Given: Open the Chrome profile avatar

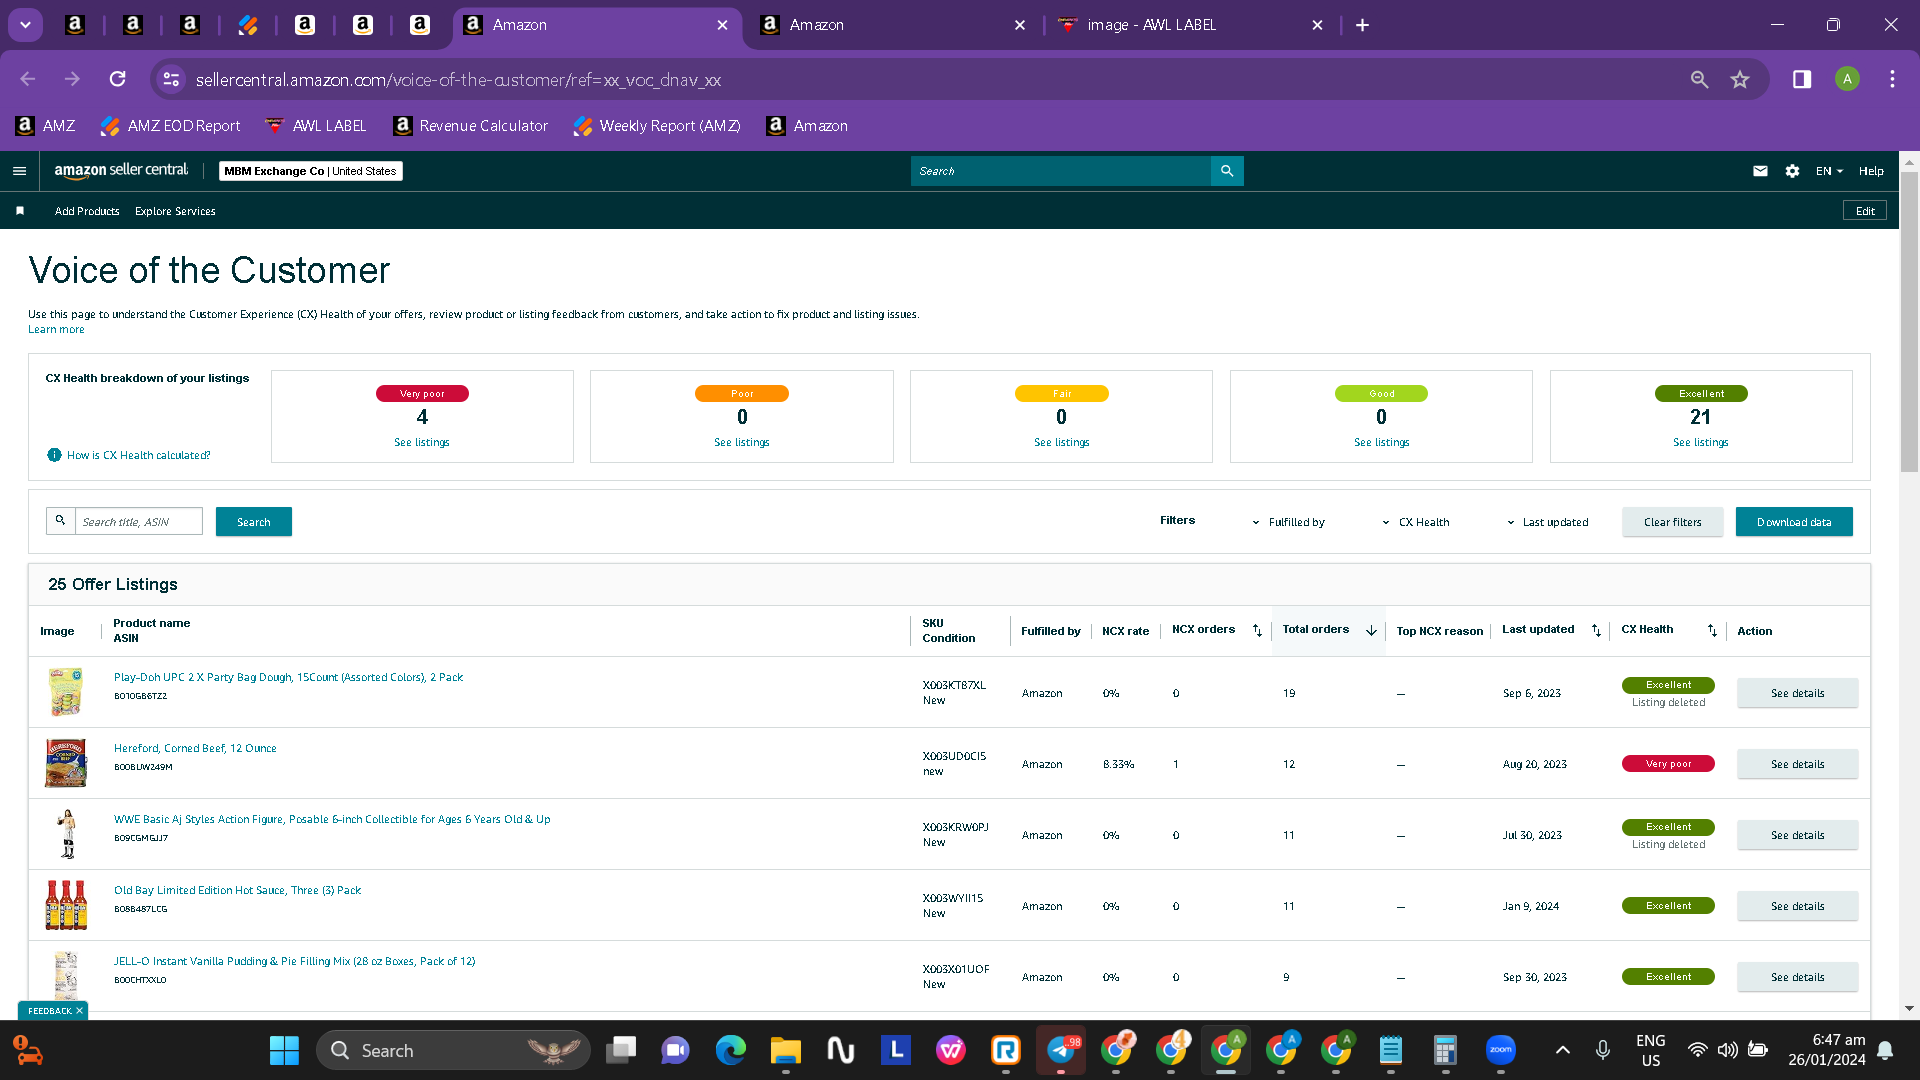Looking at the screenshot, I should click(1847, 79).
